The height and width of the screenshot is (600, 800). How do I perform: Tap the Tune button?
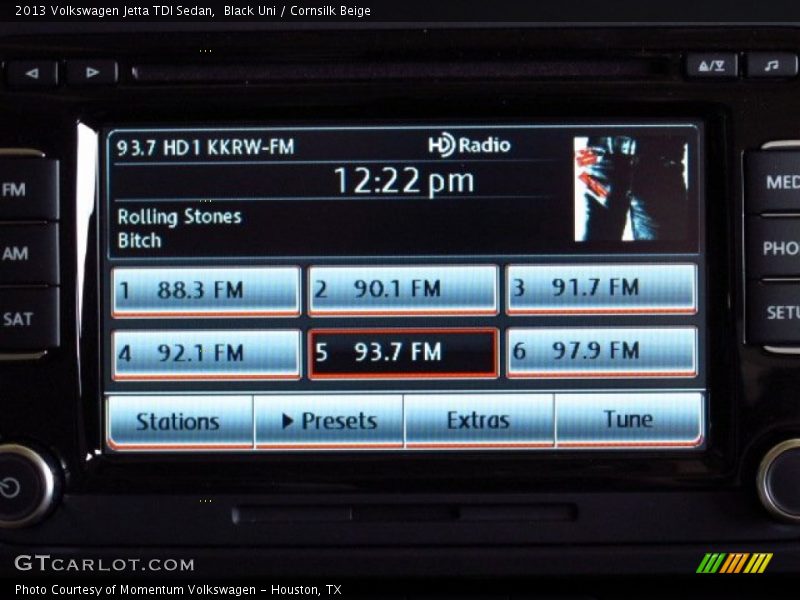(628, 419)
